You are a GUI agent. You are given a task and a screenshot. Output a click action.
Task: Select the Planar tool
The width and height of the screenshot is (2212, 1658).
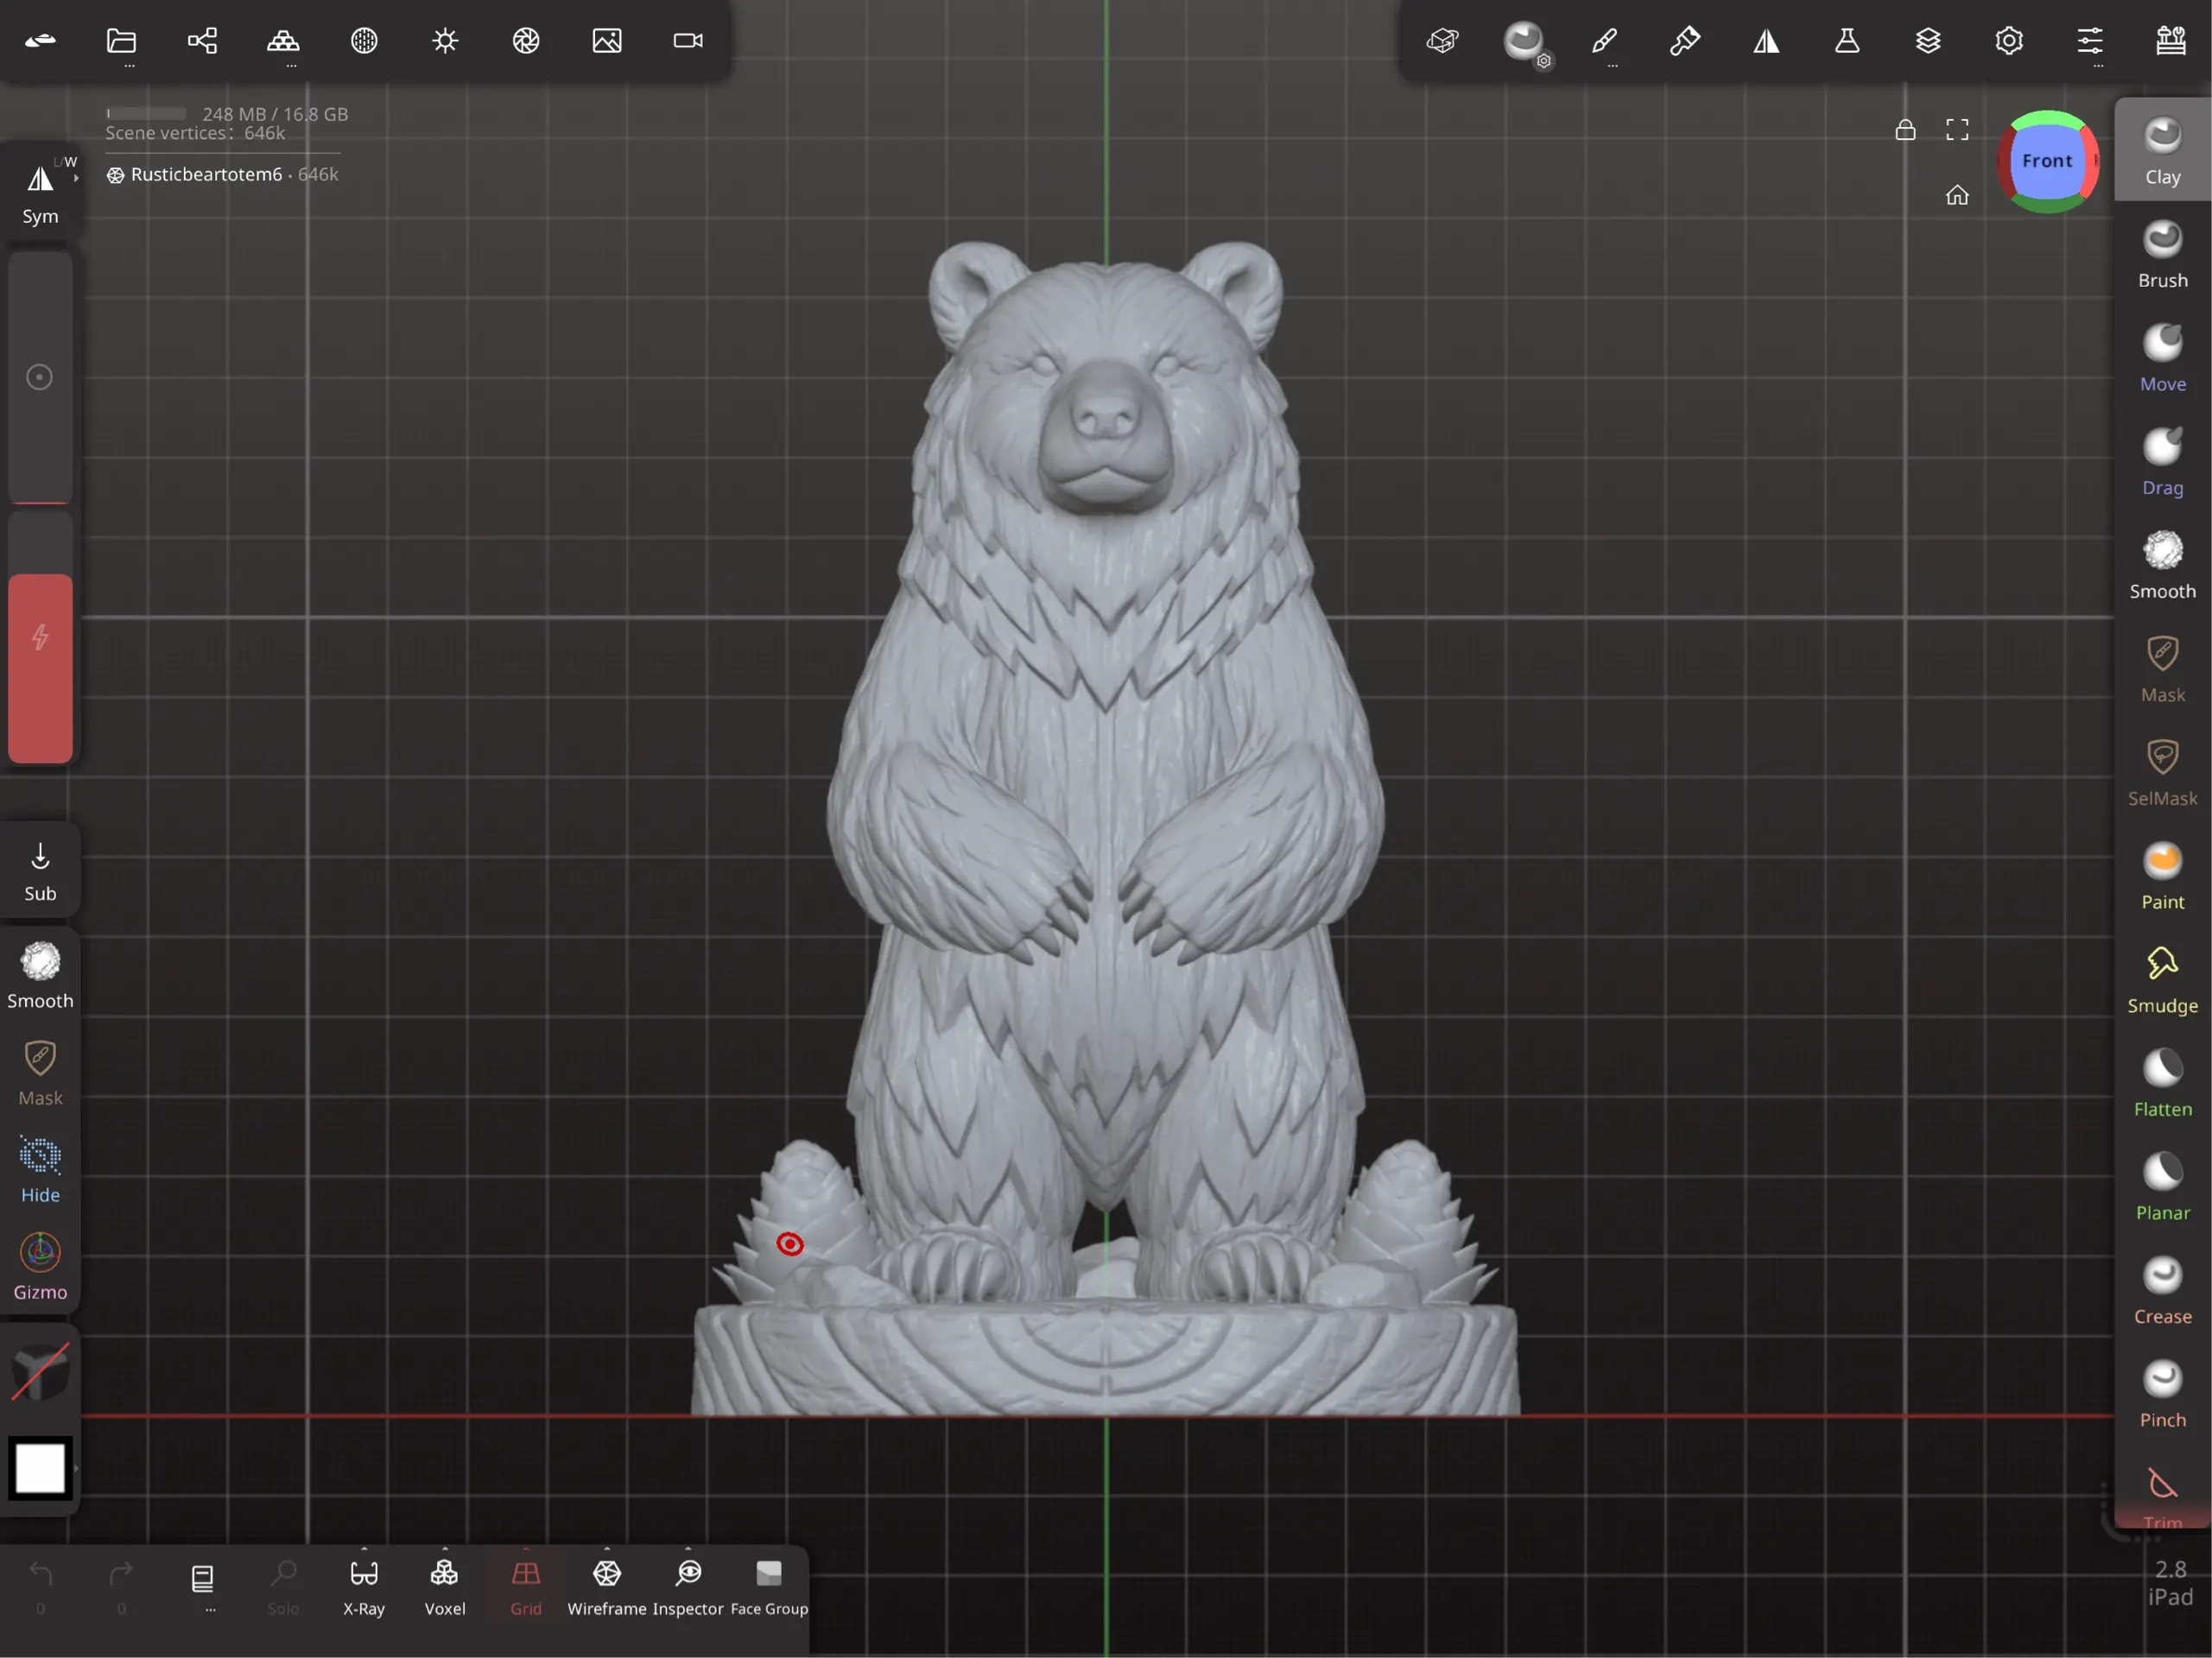2163,1187
